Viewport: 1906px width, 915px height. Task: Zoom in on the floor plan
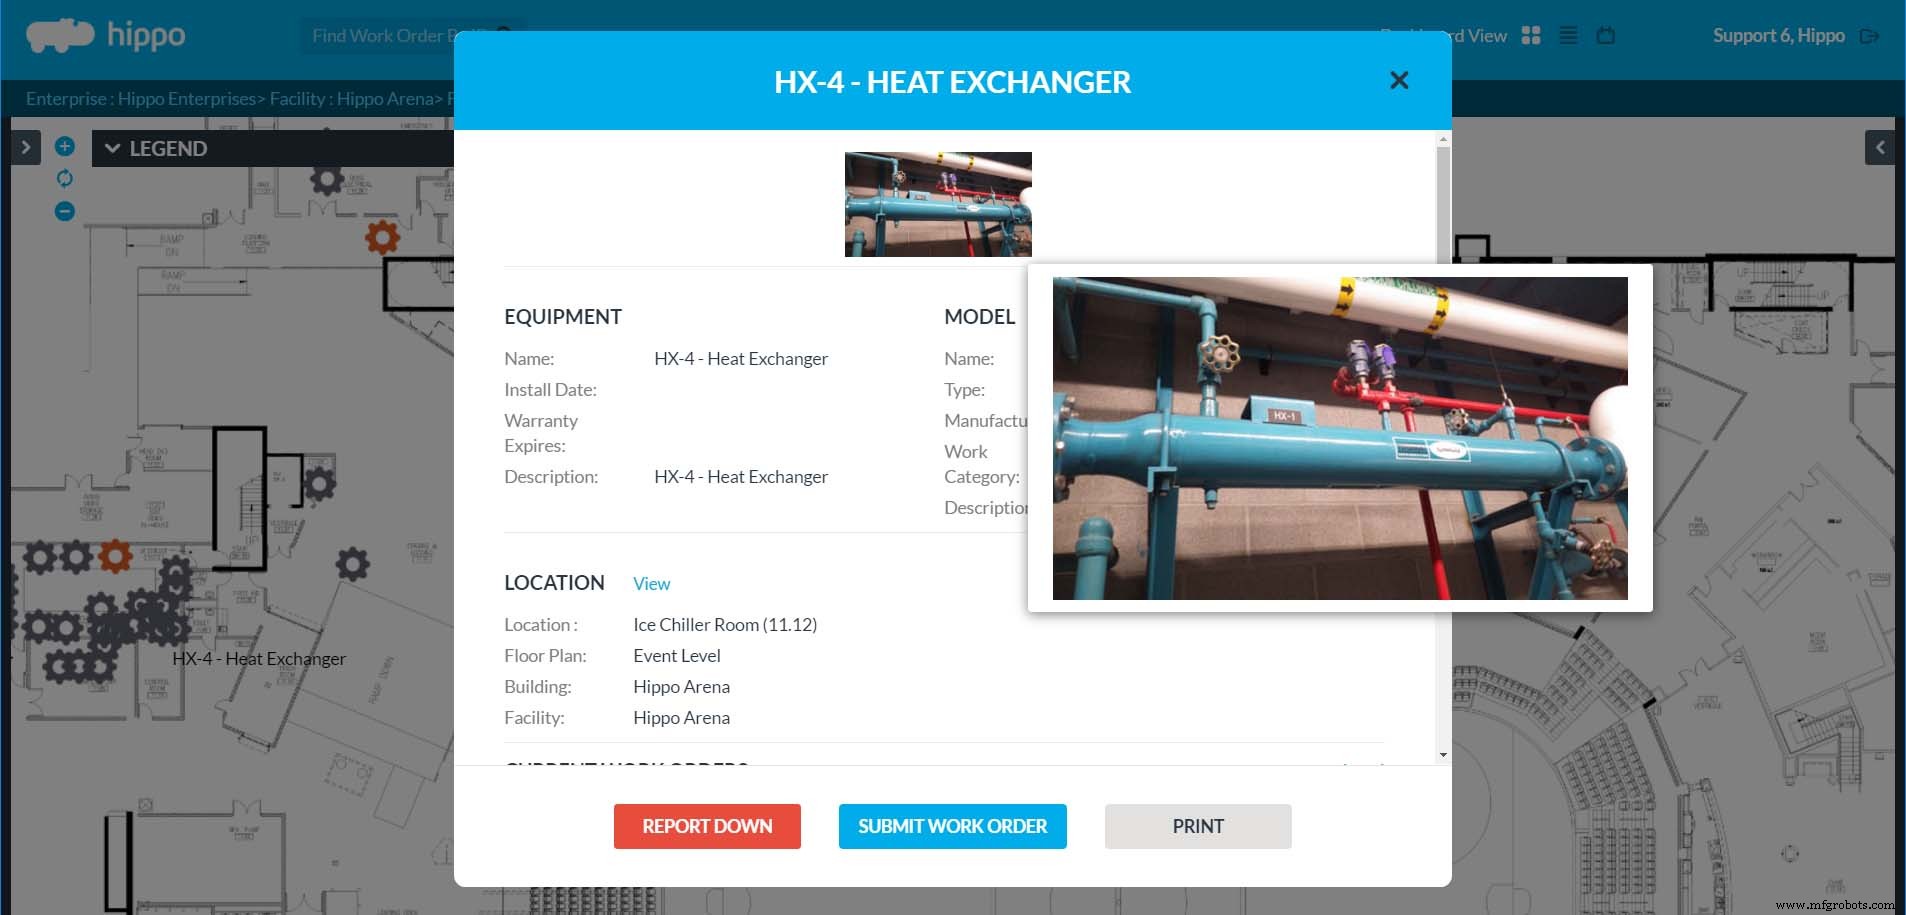click(x=64, y=146)
